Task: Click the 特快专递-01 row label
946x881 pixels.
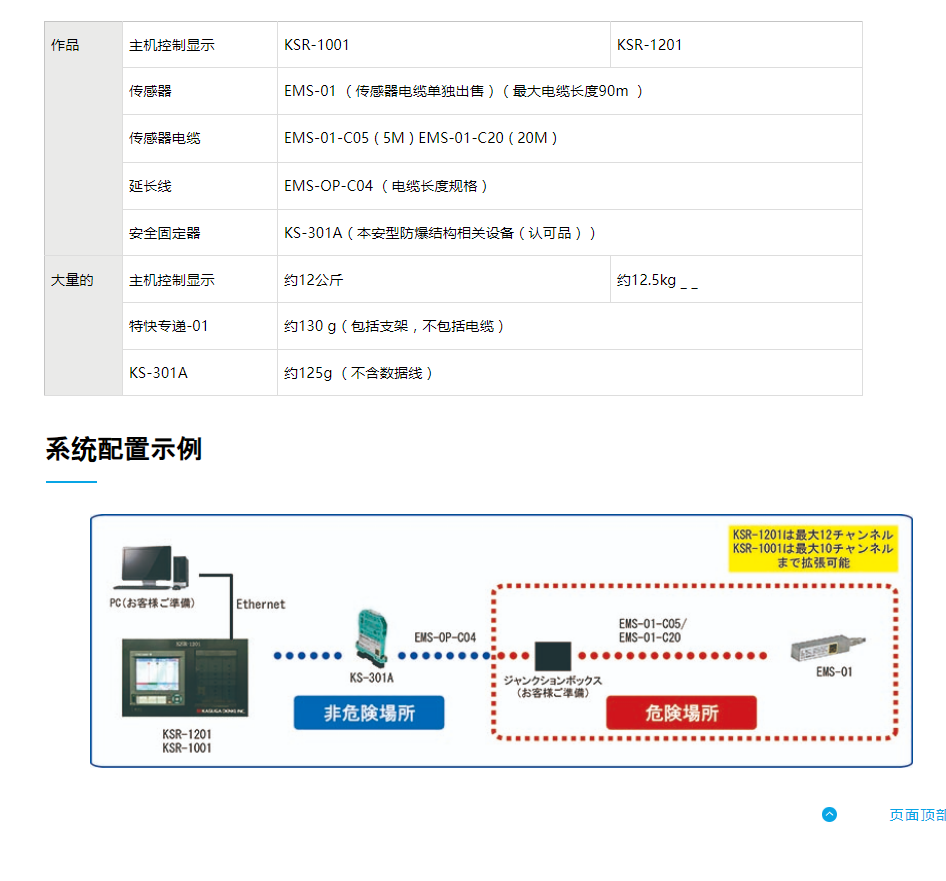Action: pyautogui.click(x=169, y=326)
